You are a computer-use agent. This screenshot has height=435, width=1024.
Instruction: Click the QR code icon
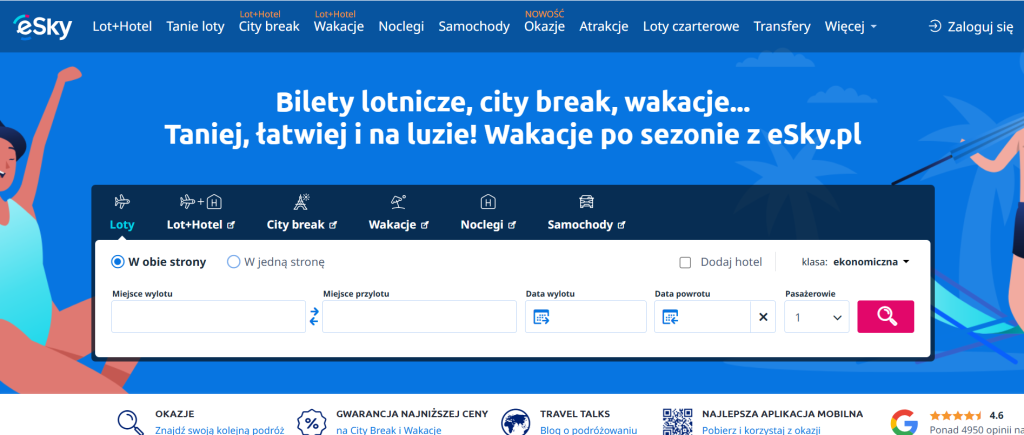point(677,422)
